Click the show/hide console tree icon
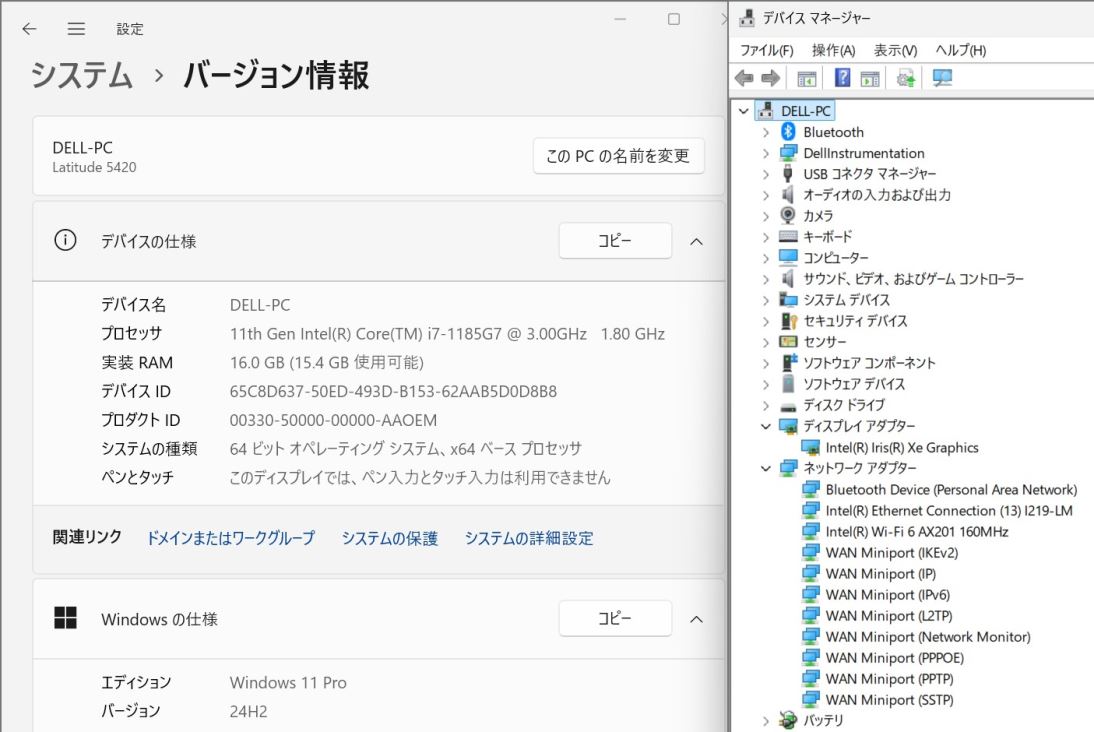Screen dimensions: 1094x732 coord(807,79)
